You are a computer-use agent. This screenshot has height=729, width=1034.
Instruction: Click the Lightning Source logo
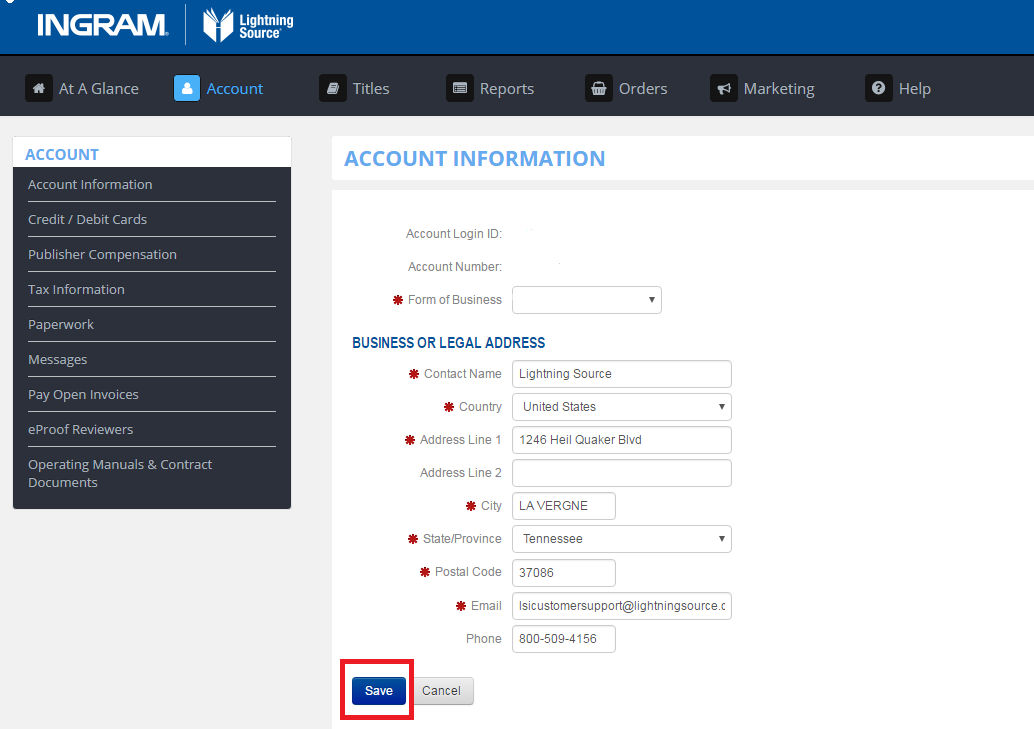pos(248,25)
